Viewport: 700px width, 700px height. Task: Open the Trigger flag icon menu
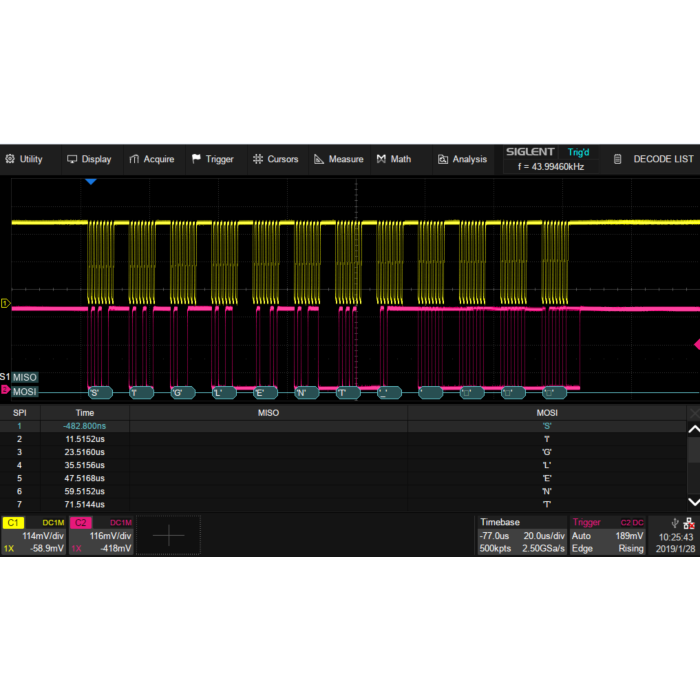pos(197,159)
